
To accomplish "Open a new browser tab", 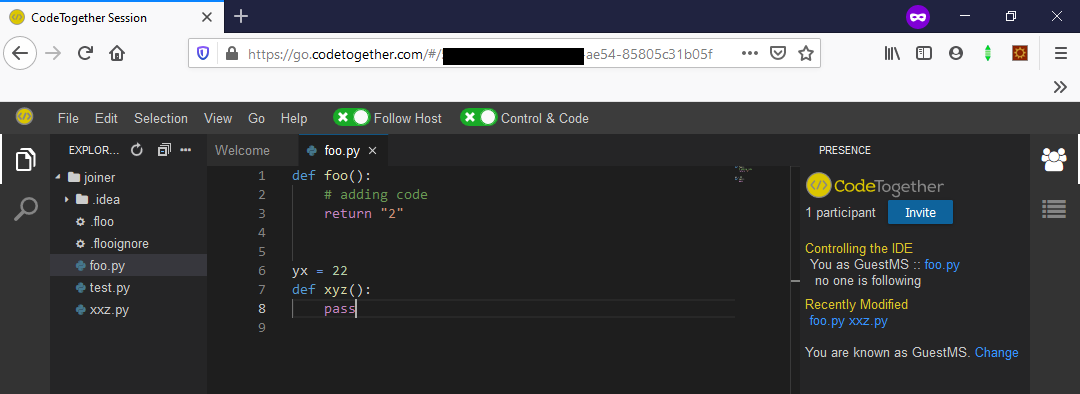I will pyautogui.click(x=240, y=17).
